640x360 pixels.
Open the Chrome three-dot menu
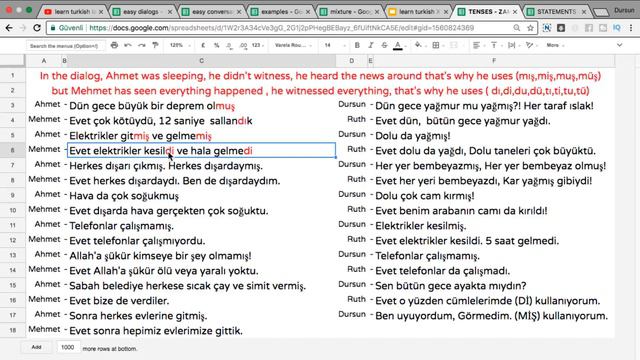(x=631, y=28)
